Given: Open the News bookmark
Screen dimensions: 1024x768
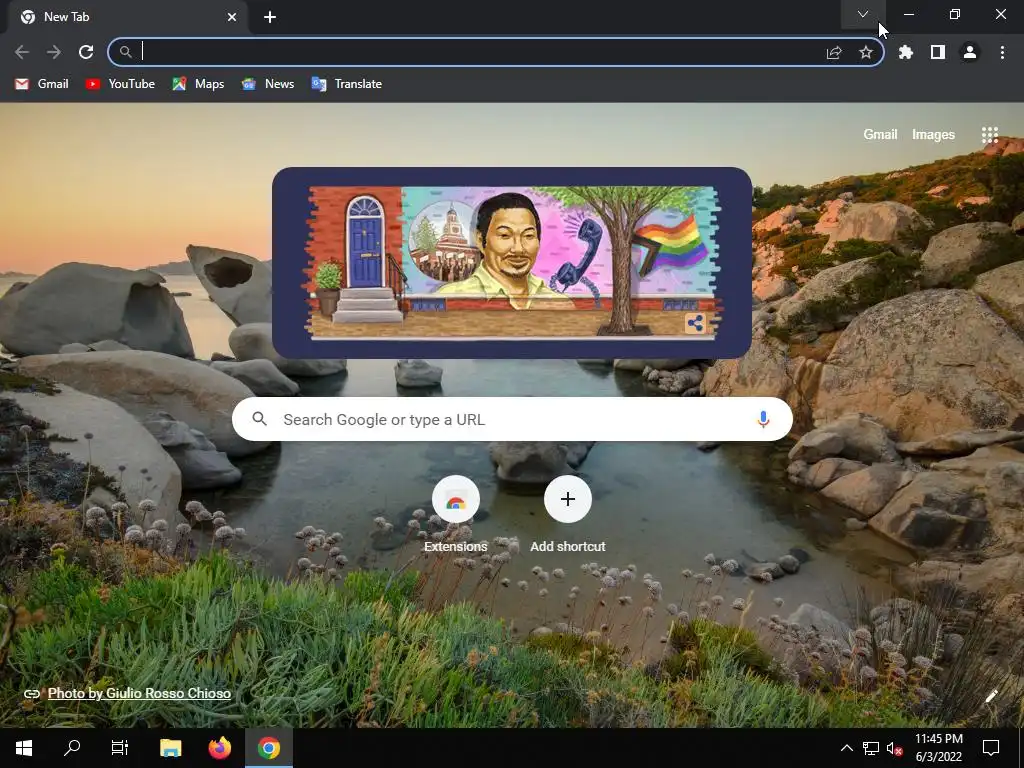Looking at the screenshot, I should (268, 84).
